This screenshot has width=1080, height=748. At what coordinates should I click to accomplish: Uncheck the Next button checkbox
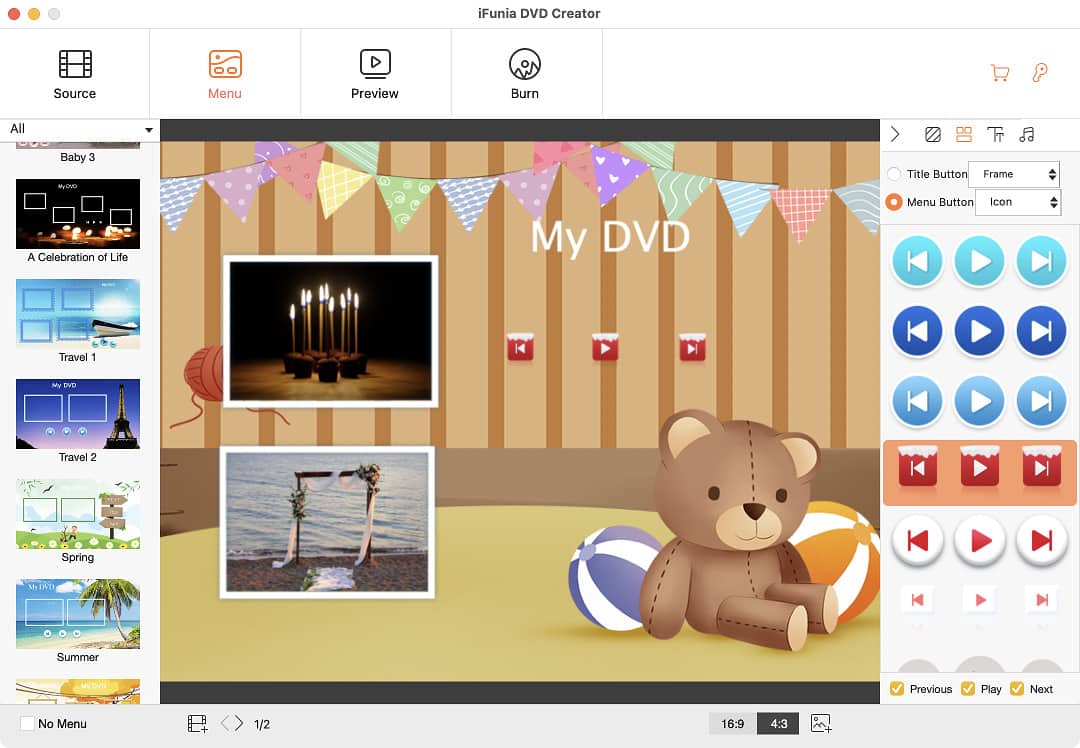(x=1017, y=688)
